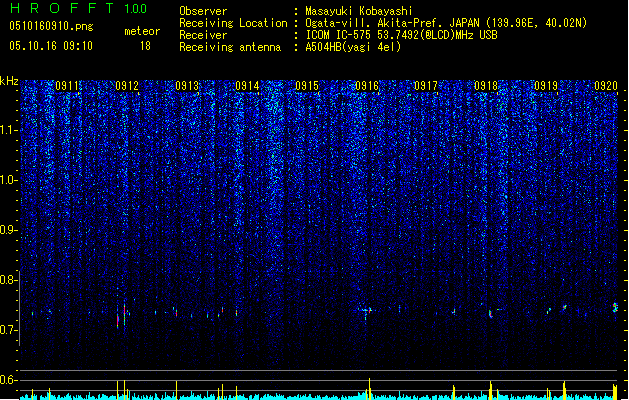The height and width of the screenshot is (400, 629).
Task: Click the Receiving Location label
Action: (233, 23)
